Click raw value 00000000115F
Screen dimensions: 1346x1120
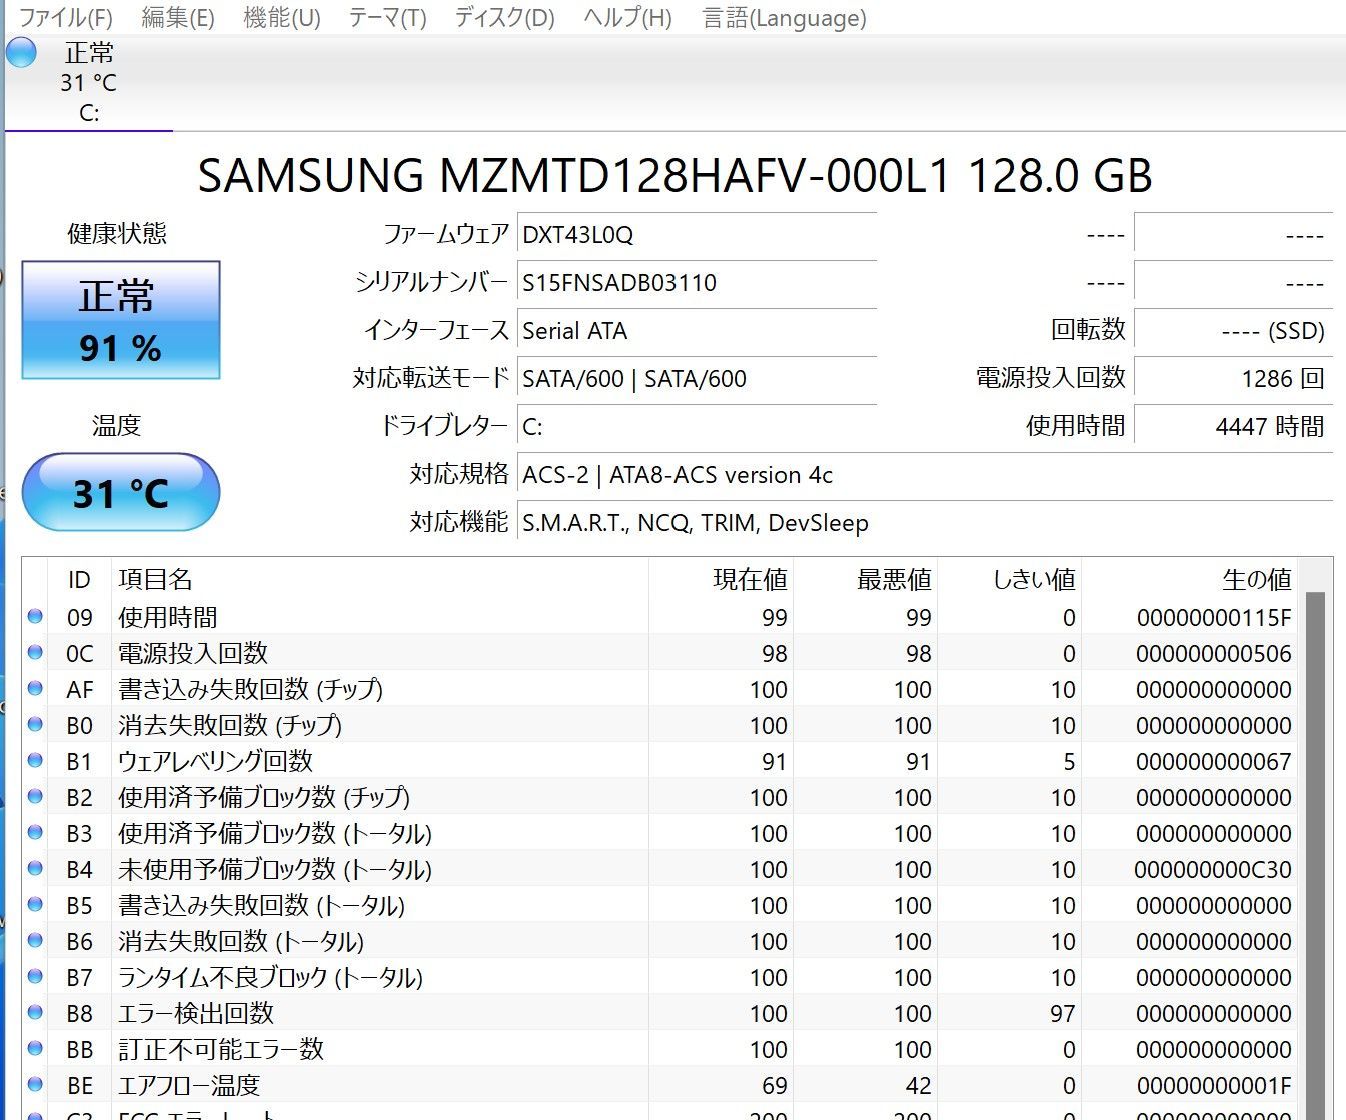[1214, 618]
